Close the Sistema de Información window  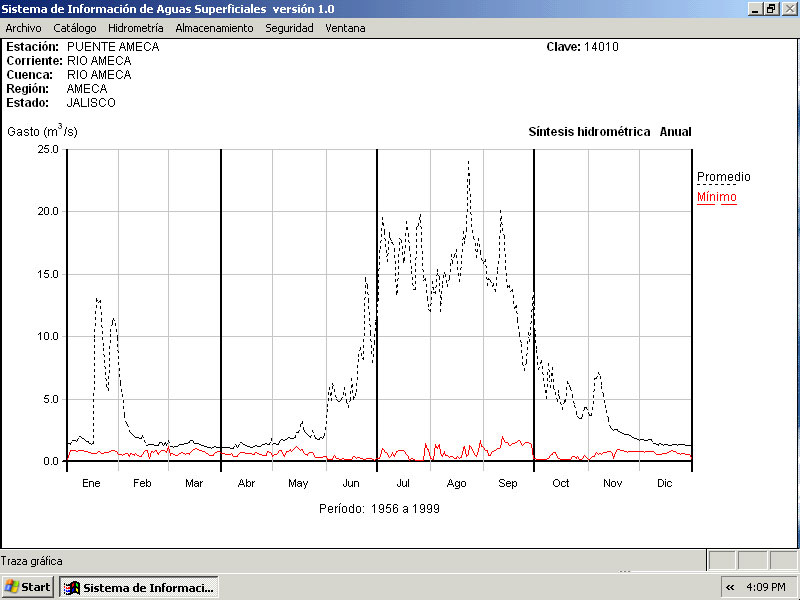tap(788, 8)
